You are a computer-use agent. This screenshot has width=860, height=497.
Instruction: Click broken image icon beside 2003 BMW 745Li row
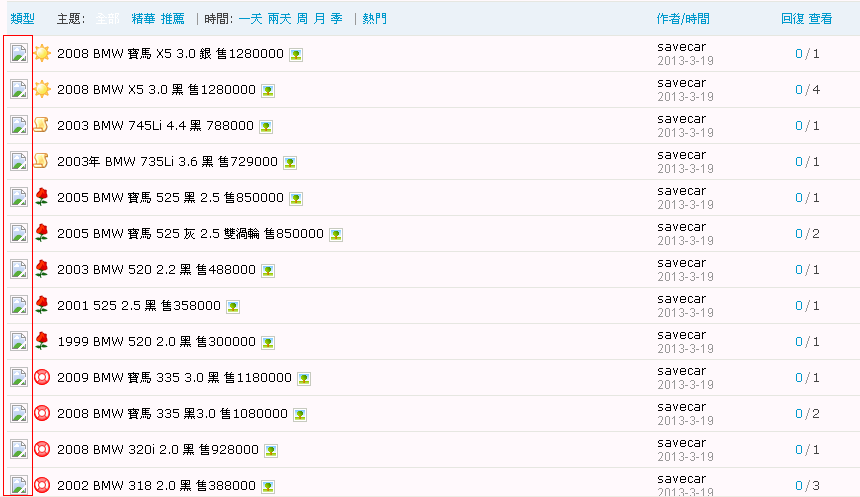pos(19,126)
